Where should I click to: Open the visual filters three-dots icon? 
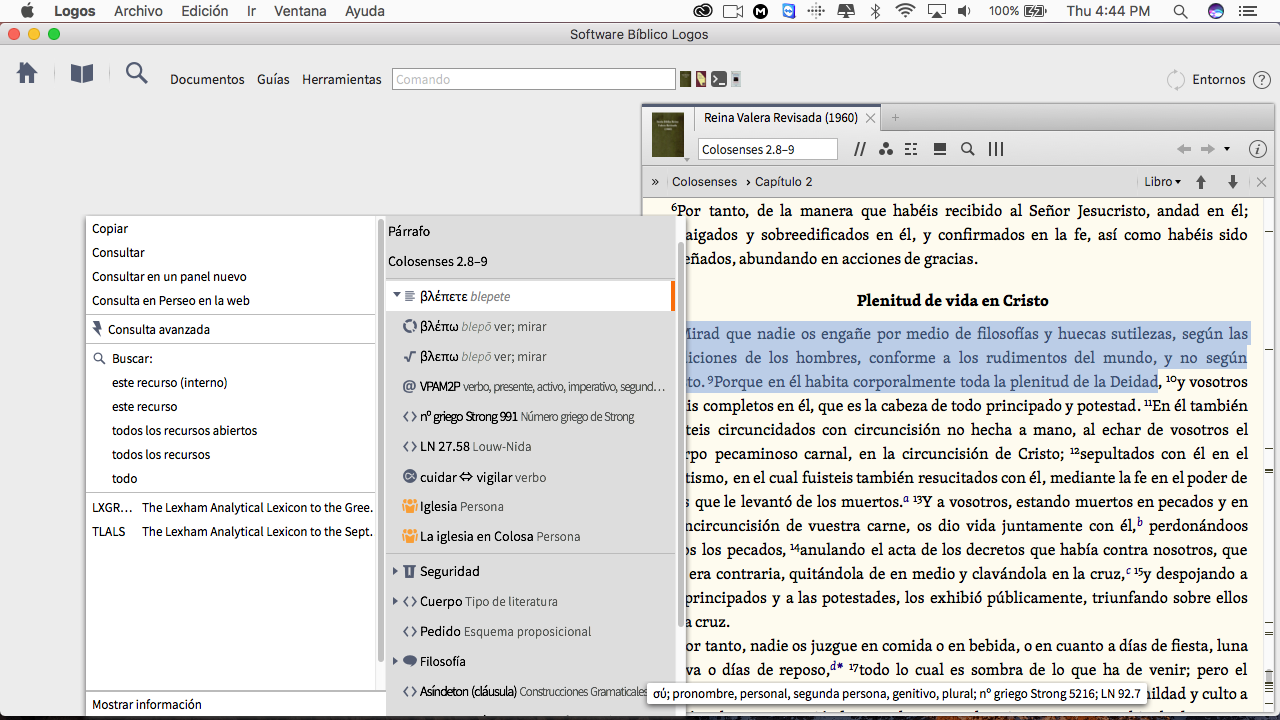point(885,149)
